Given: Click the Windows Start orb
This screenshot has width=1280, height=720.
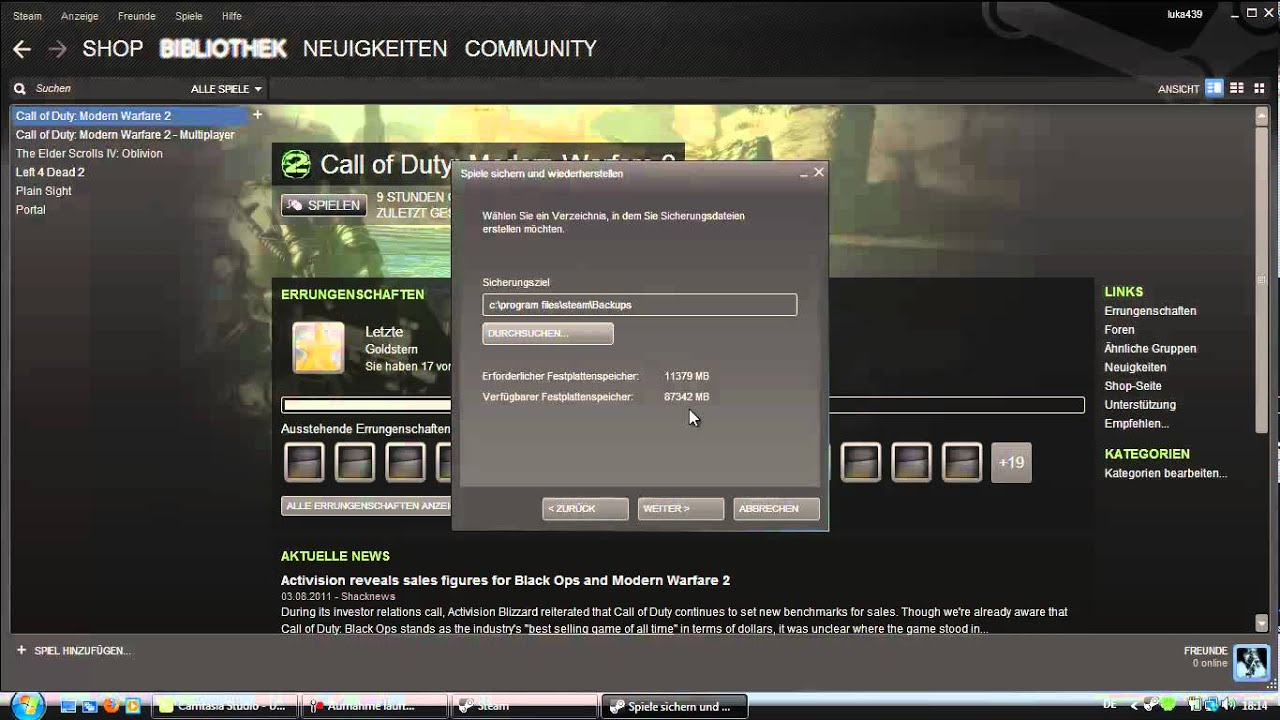Looking at the screenshot, I should pos(27,705).
